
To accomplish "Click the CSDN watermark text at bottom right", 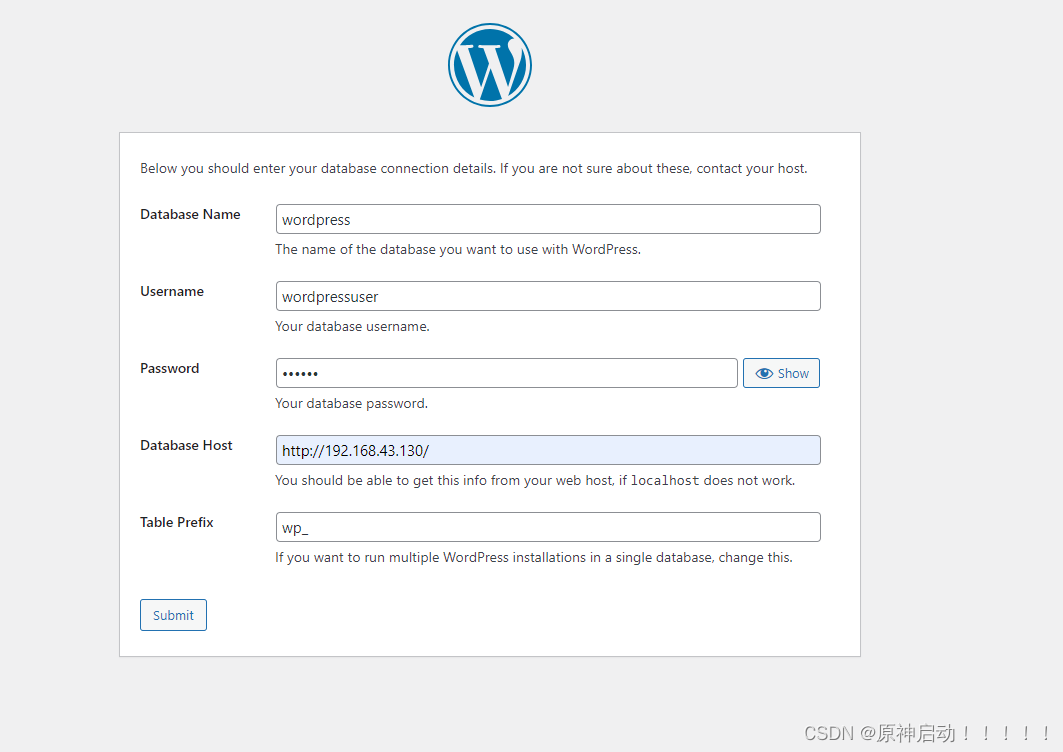I will pyautogui.click(x=925, y=733).
